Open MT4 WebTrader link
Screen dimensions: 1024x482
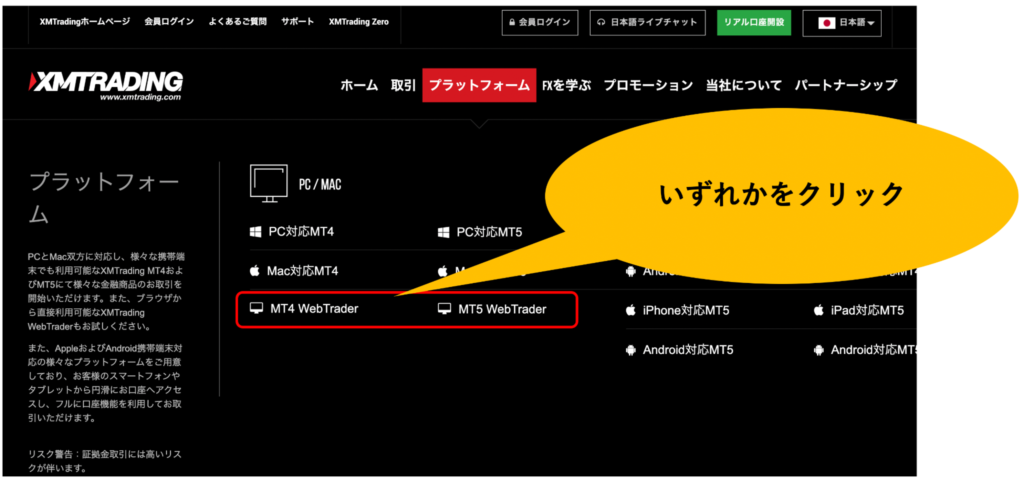pyautogui.click(x=314, y=309)
